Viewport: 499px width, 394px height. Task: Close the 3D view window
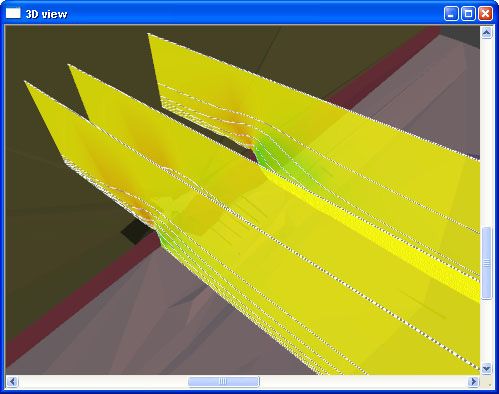pos(486,14)
